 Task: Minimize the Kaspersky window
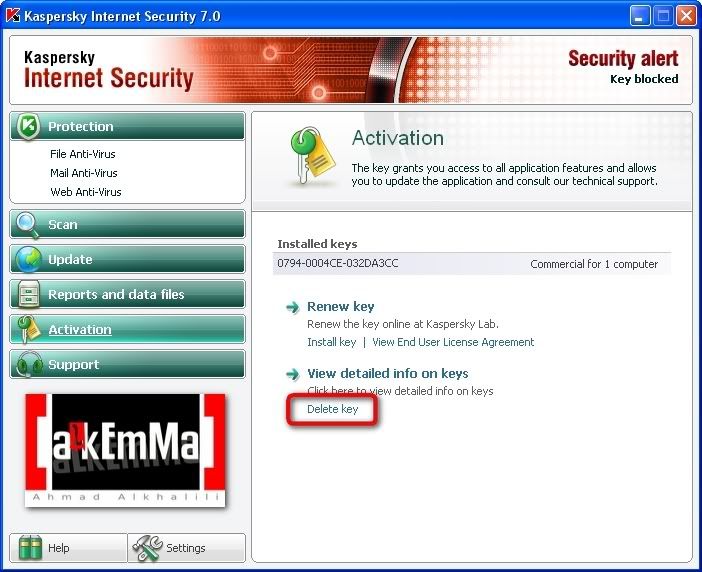point(640,16)
